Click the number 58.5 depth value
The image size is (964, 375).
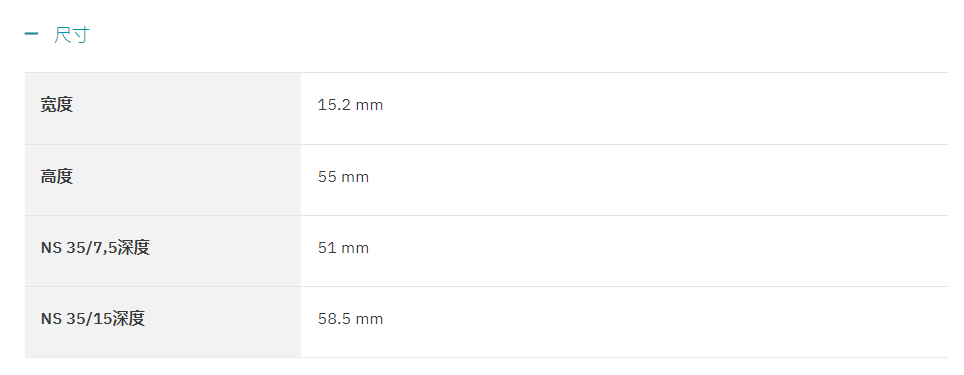tap(334, 319)
